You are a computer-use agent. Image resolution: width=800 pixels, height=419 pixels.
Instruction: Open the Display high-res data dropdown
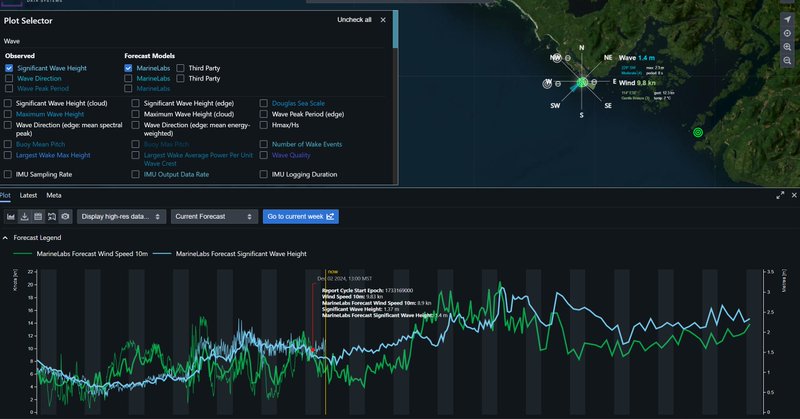(x=121, y=216)
